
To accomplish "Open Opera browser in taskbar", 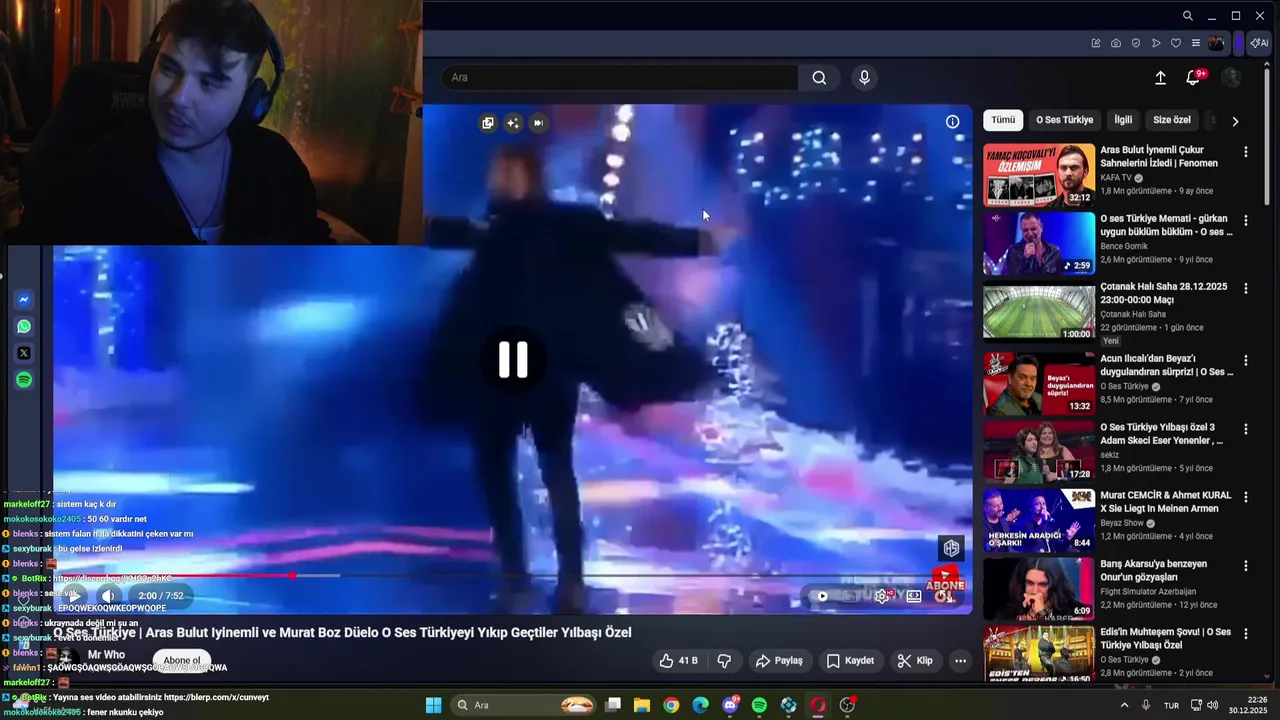I will point(818,705).
